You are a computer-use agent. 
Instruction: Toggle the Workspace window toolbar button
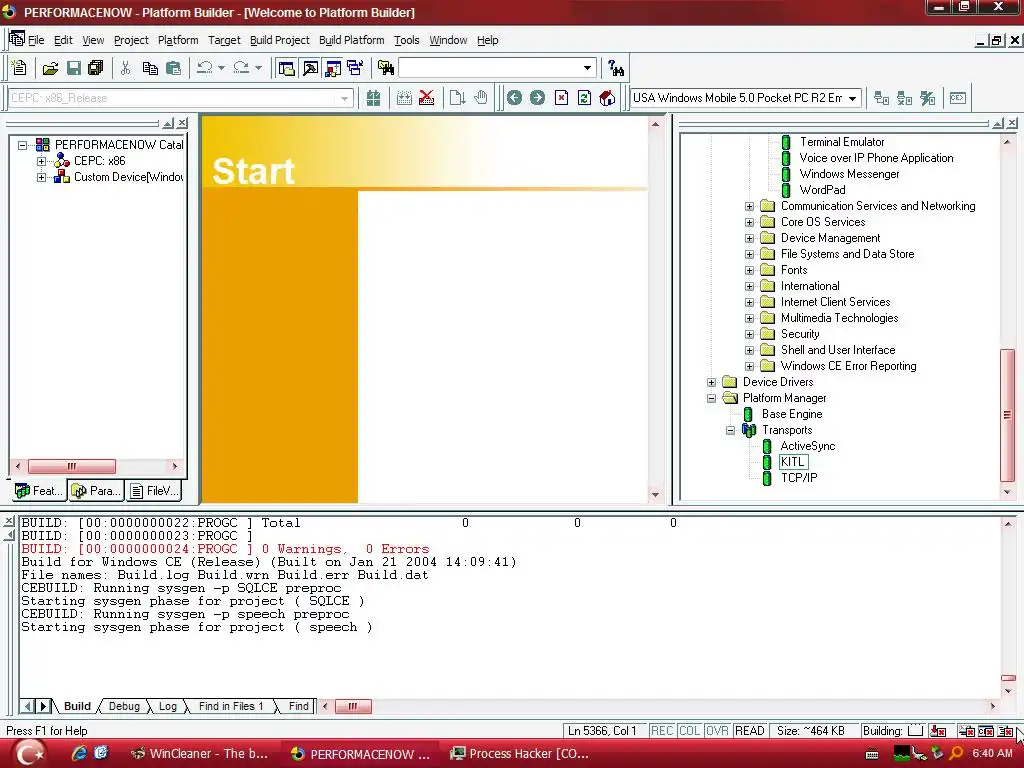point(286,68)
